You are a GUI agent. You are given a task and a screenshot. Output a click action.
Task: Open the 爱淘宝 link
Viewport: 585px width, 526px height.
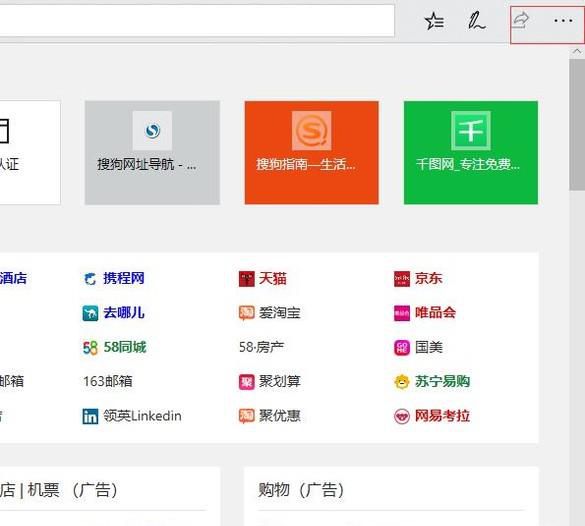[280, 313]
